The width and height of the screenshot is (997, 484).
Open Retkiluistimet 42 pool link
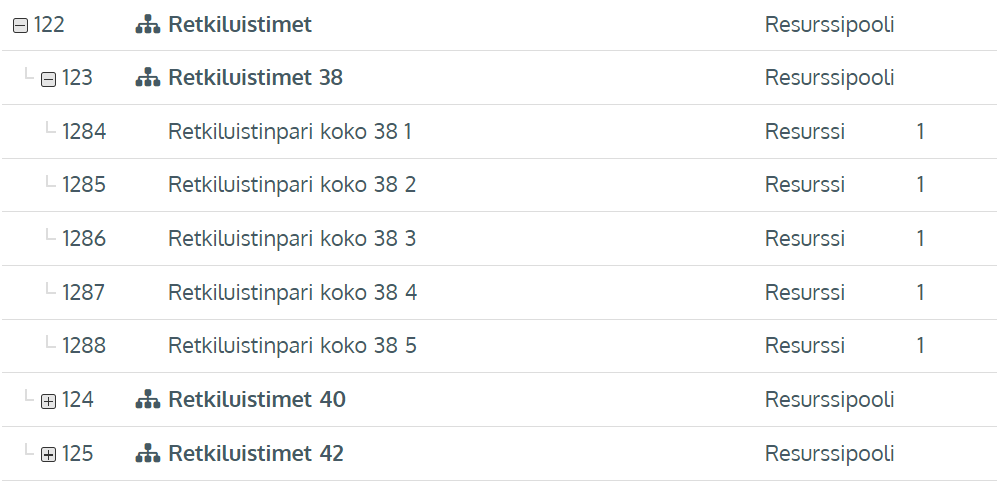256,454
